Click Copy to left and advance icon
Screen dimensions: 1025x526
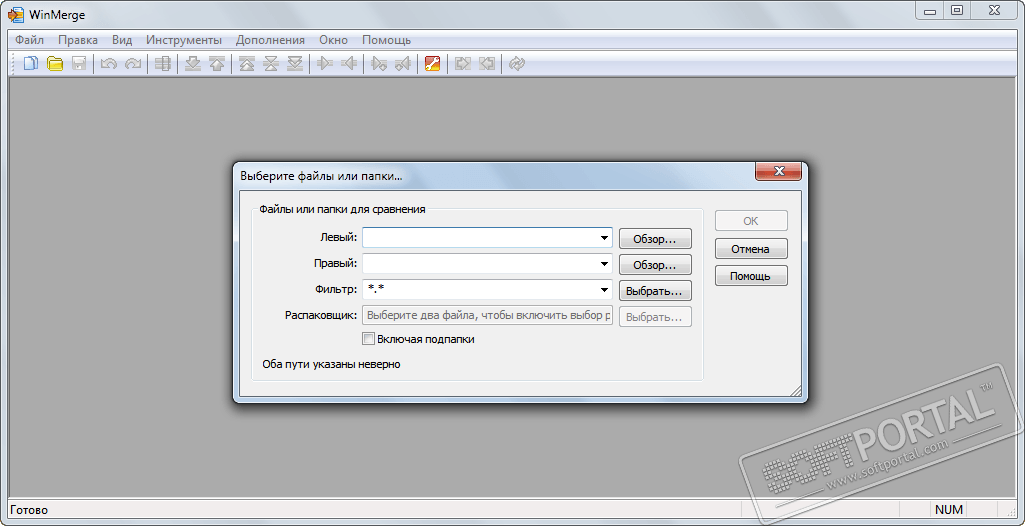pos(403,63)
